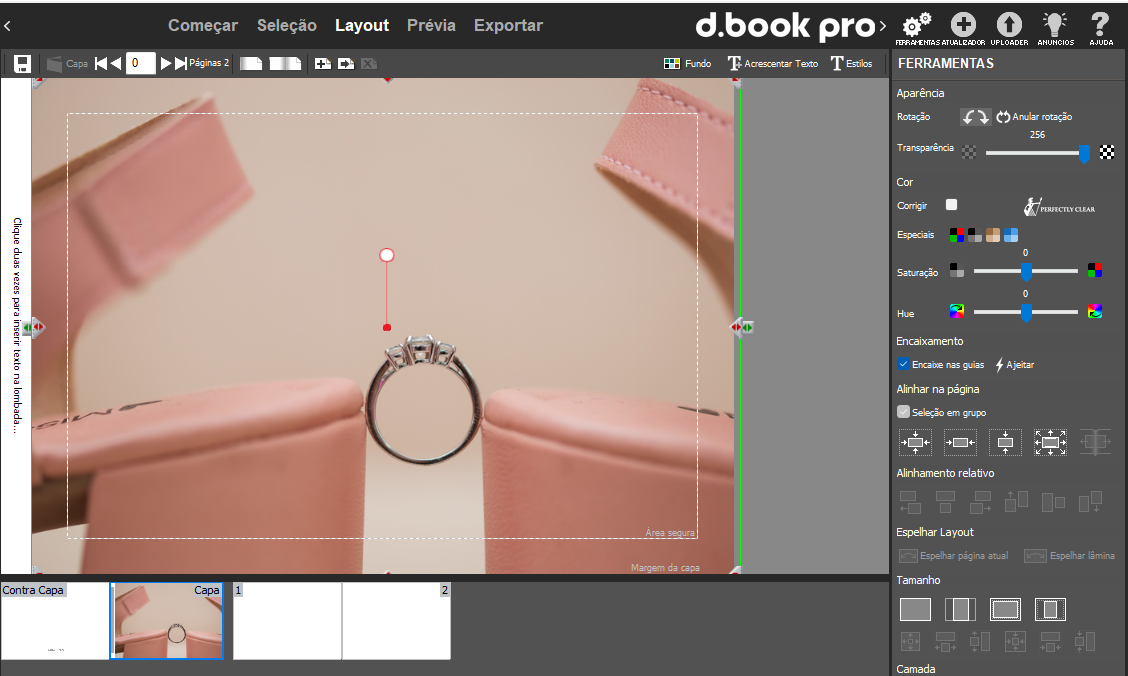Adjust the Transparência slider handle
The width and height of the screenshot is (1128, 676).
click(1084, 153)
